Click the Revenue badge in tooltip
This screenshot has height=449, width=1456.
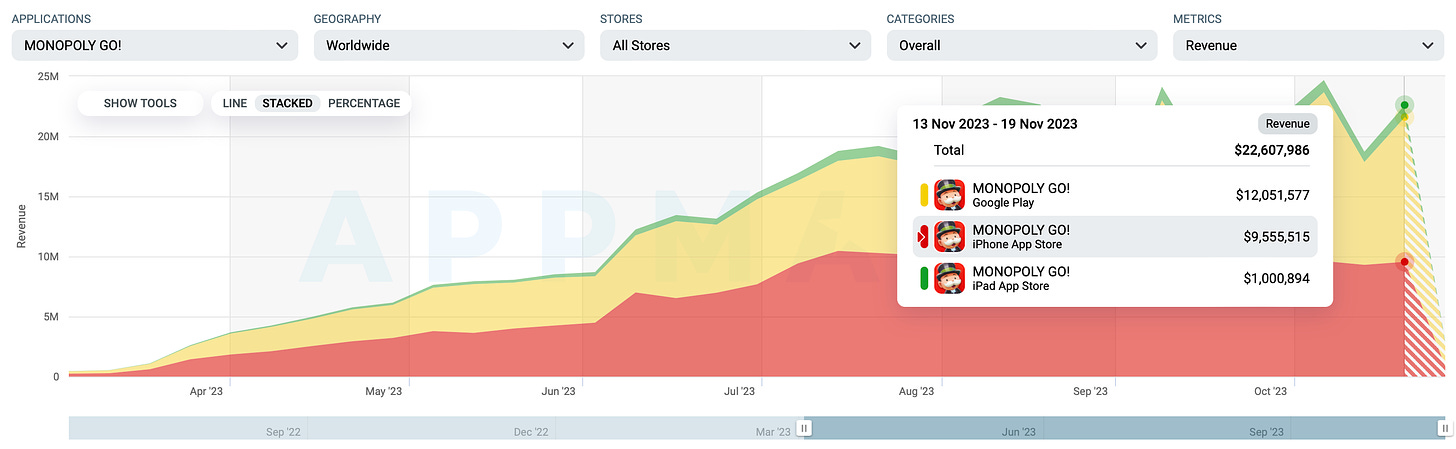pyautogui.click(x=1287, y=124)
